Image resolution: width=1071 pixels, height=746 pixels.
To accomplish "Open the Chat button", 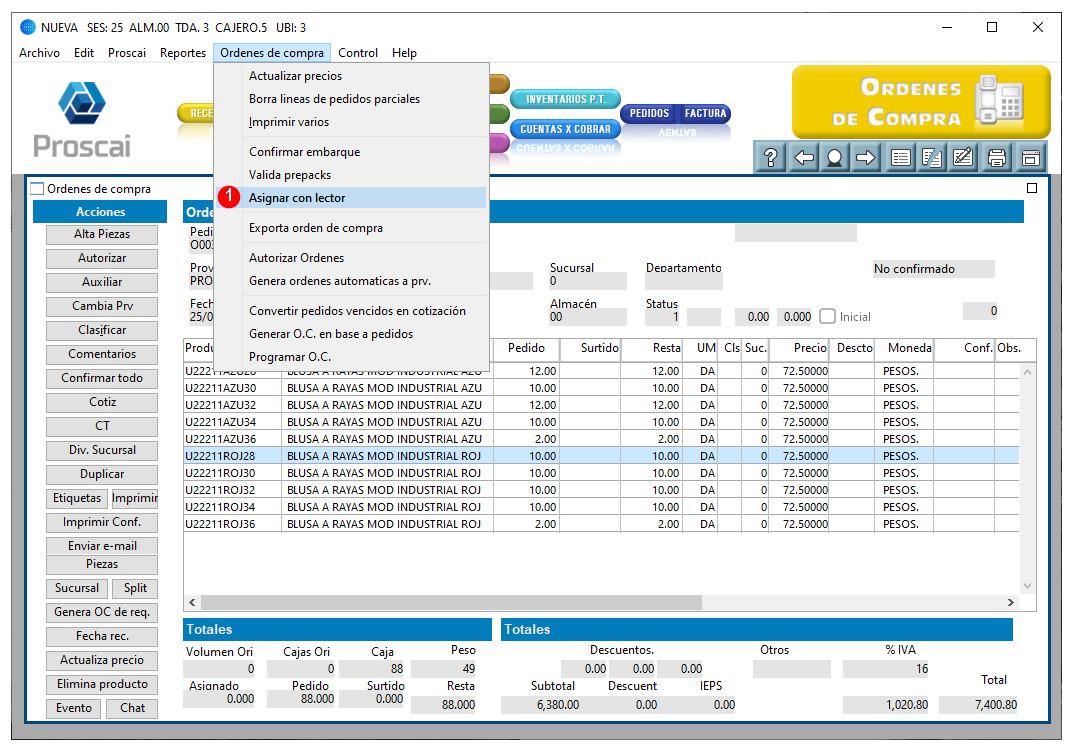I will [133, 708].
